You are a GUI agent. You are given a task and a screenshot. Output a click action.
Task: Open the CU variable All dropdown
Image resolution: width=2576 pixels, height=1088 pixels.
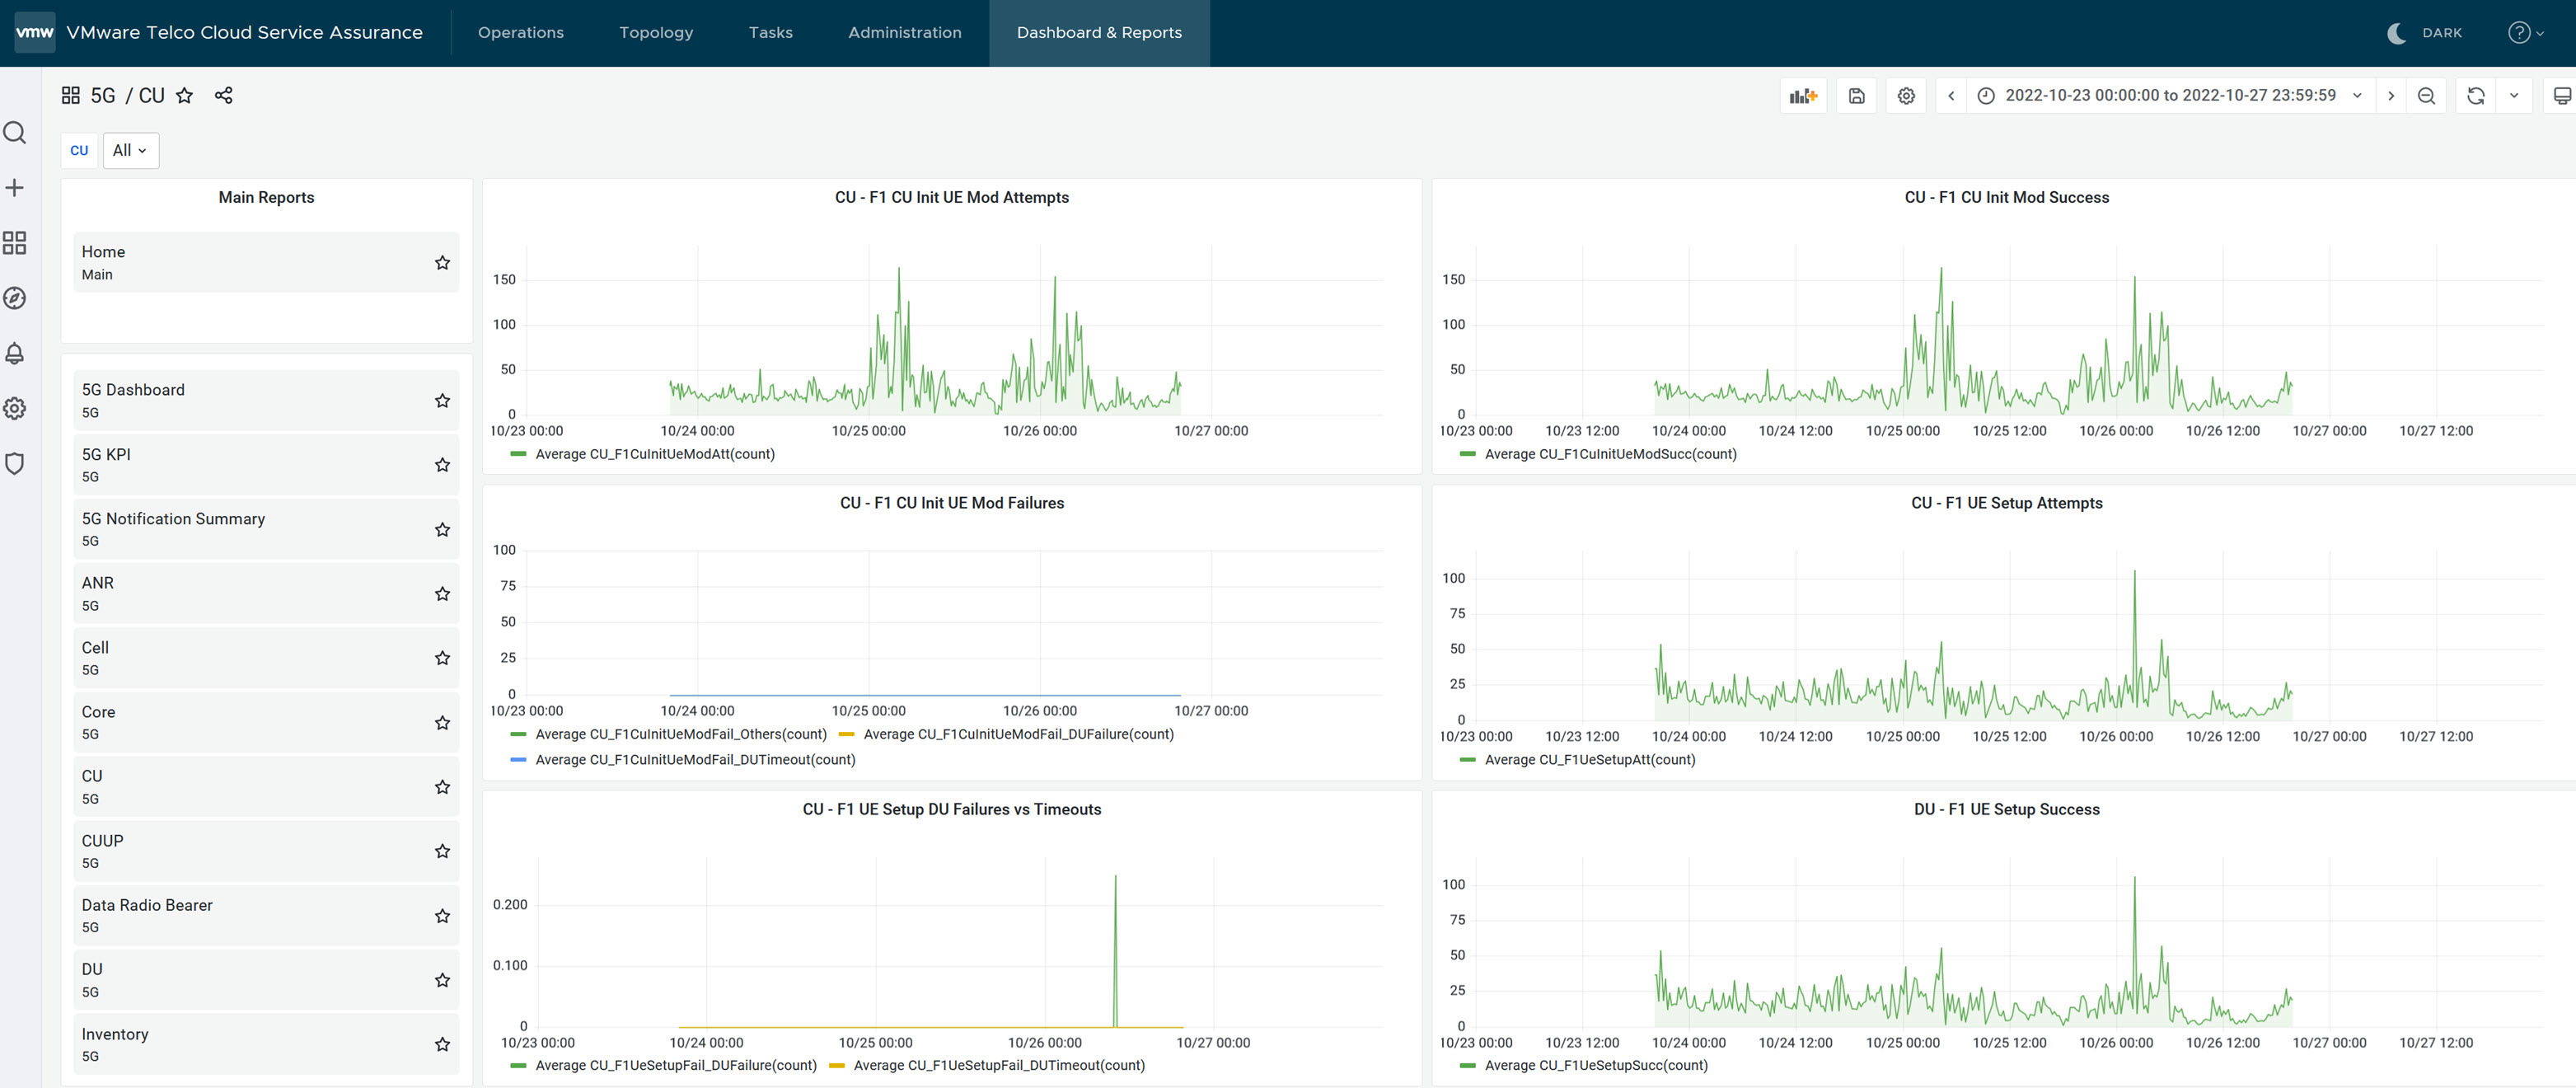[130, 150]
